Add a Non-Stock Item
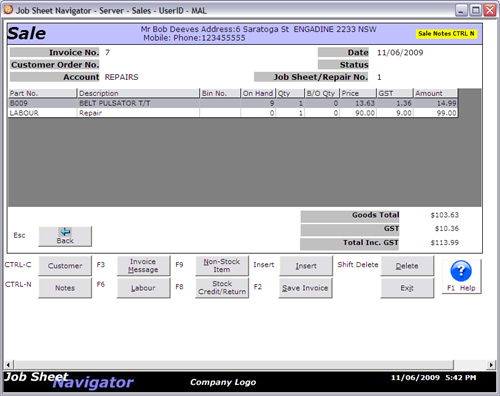This screenshot has height=396, width=500. click(222, 266)
